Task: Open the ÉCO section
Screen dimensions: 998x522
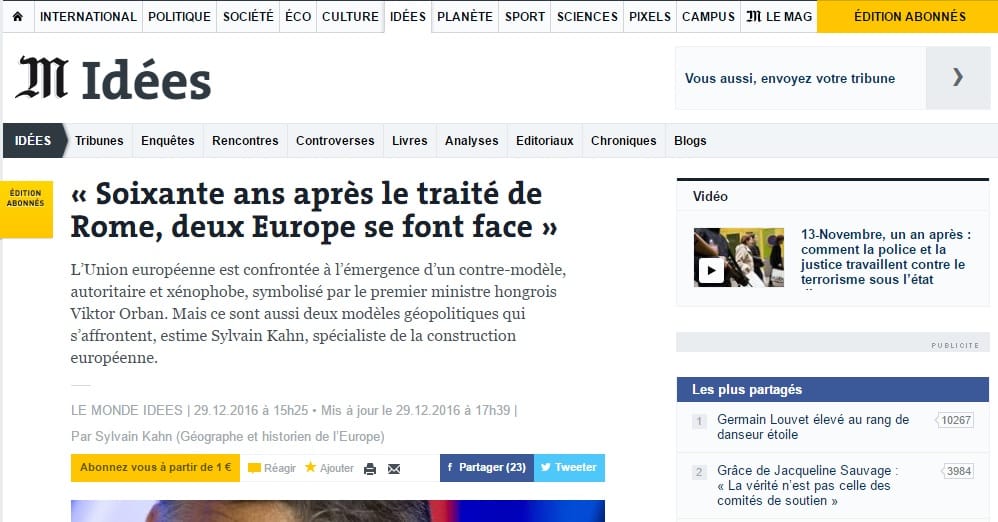Action: [298, 17]
